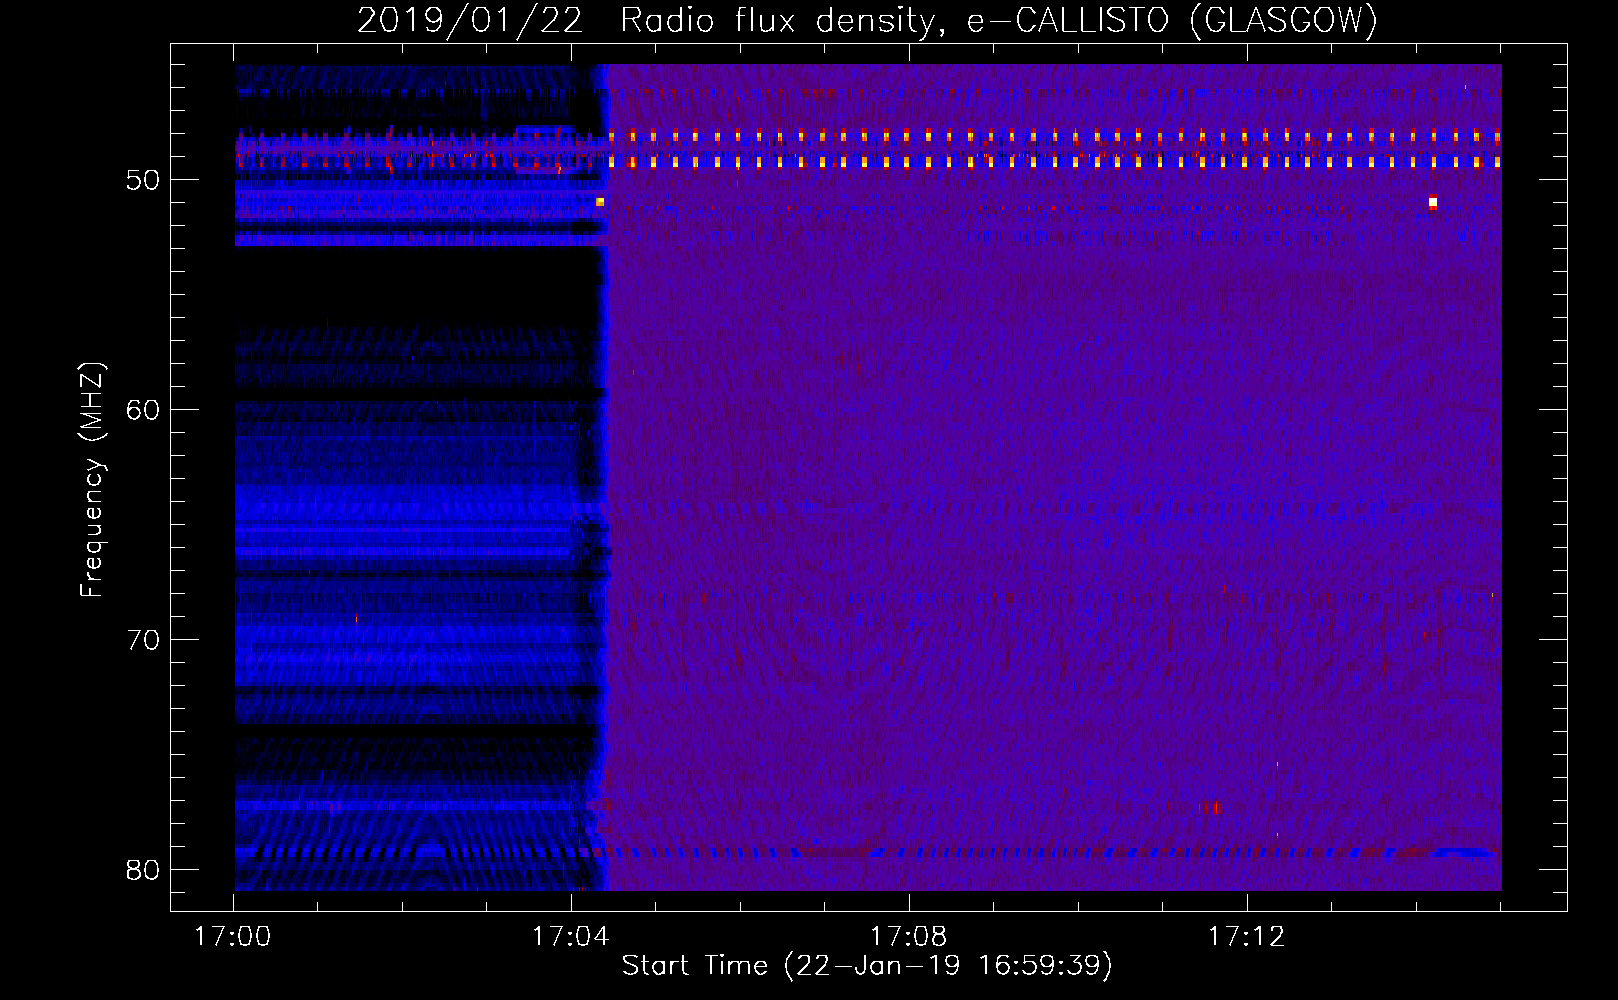Click the 17:04 time tick label

(571, 936)
